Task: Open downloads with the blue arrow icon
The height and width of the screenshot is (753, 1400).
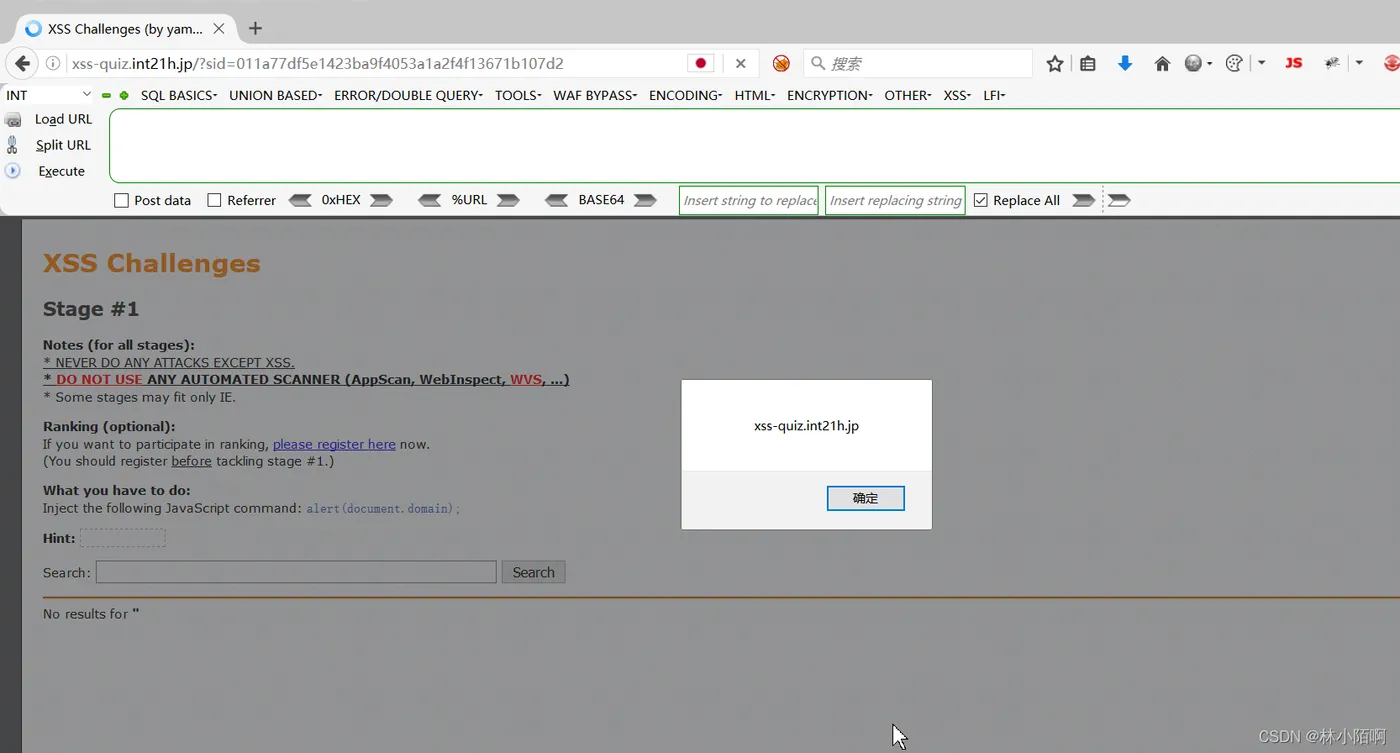Action: [x=1125, y=63]
